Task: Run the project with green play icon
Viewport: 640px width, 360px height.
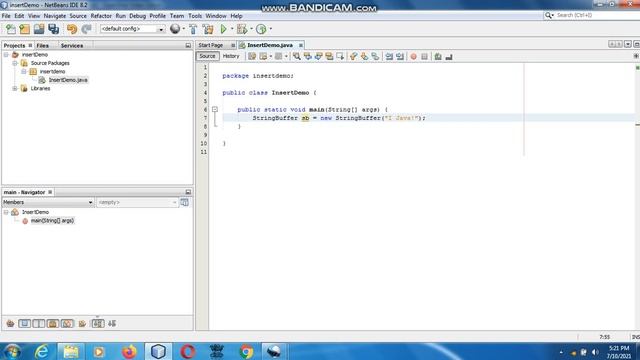Action: coord(223,29)
